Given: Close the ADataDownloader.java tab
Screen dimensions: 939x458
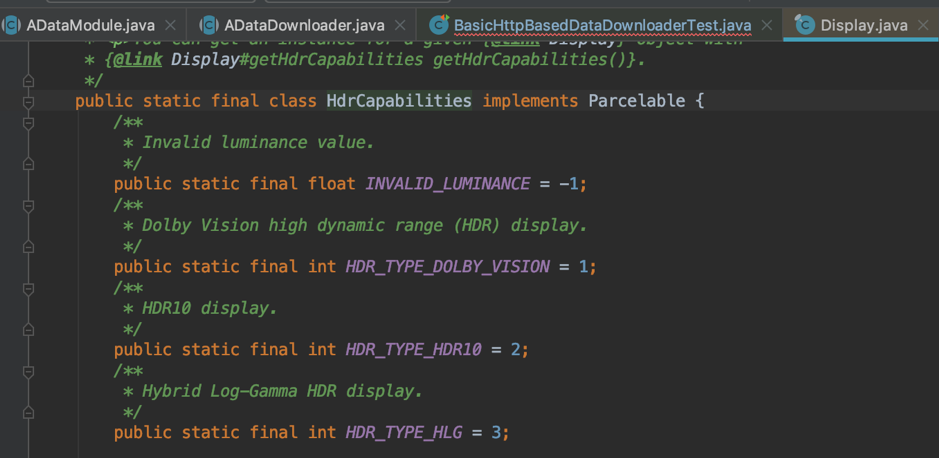Looking at the screenshot, I should (400, 25).
